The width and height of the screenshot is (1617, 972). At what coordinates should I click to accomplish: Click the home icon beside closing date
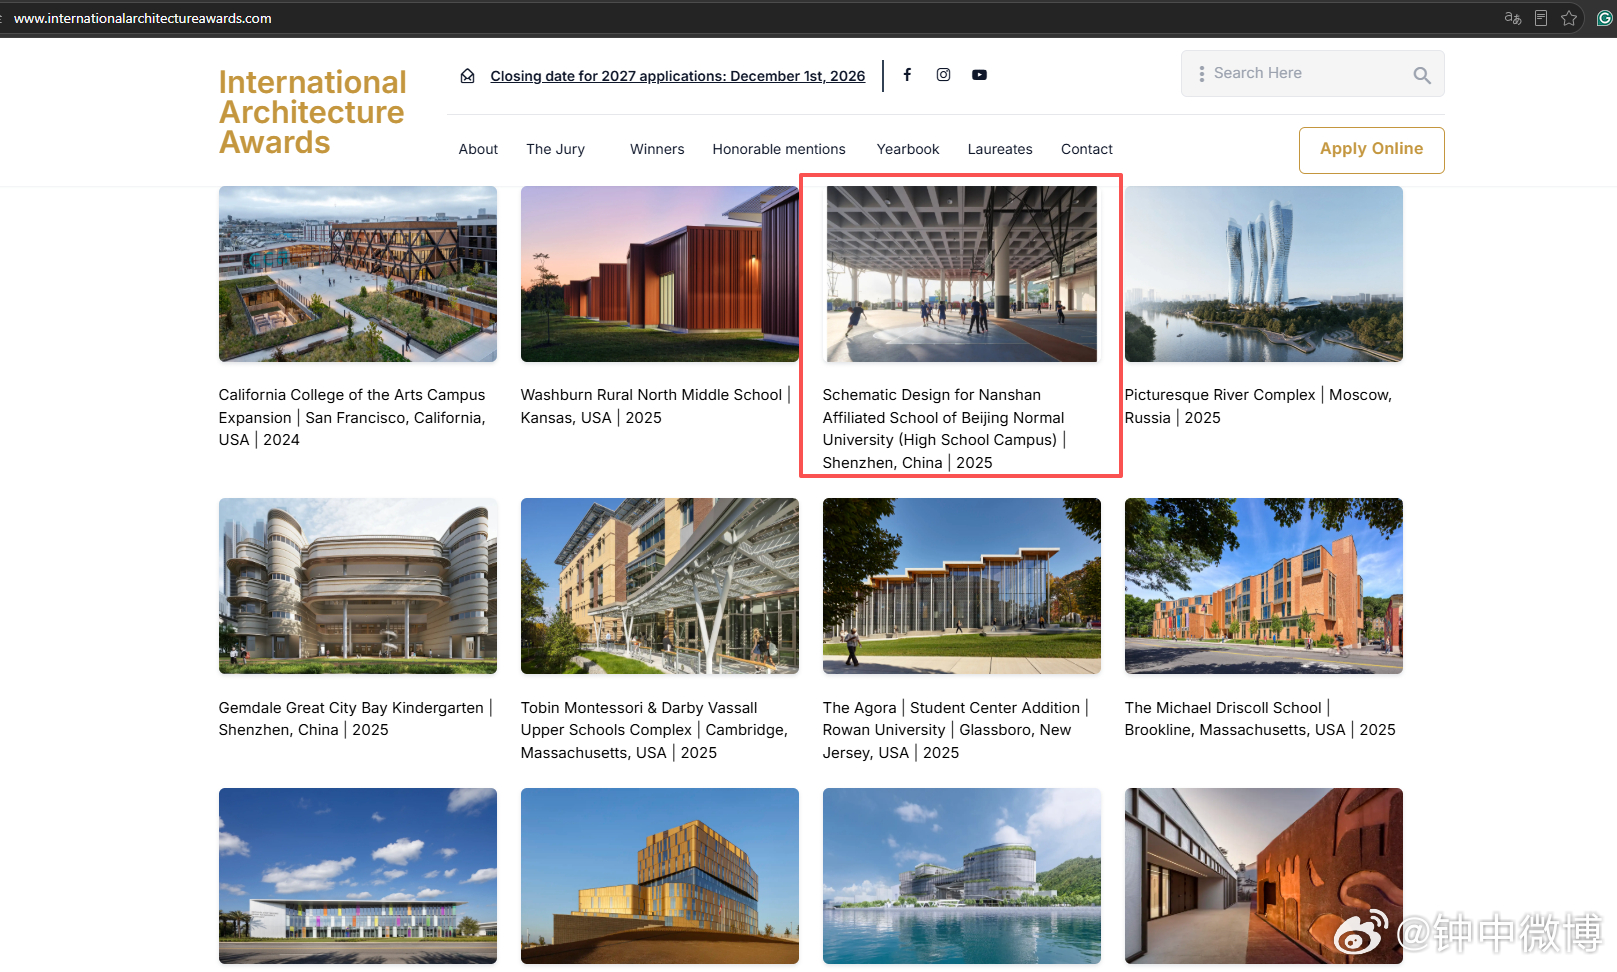(x=467, y=76)
